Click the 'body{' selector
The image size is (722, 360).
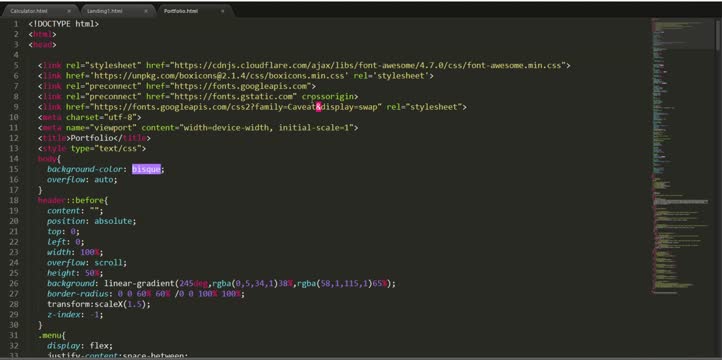pos(49,159)
